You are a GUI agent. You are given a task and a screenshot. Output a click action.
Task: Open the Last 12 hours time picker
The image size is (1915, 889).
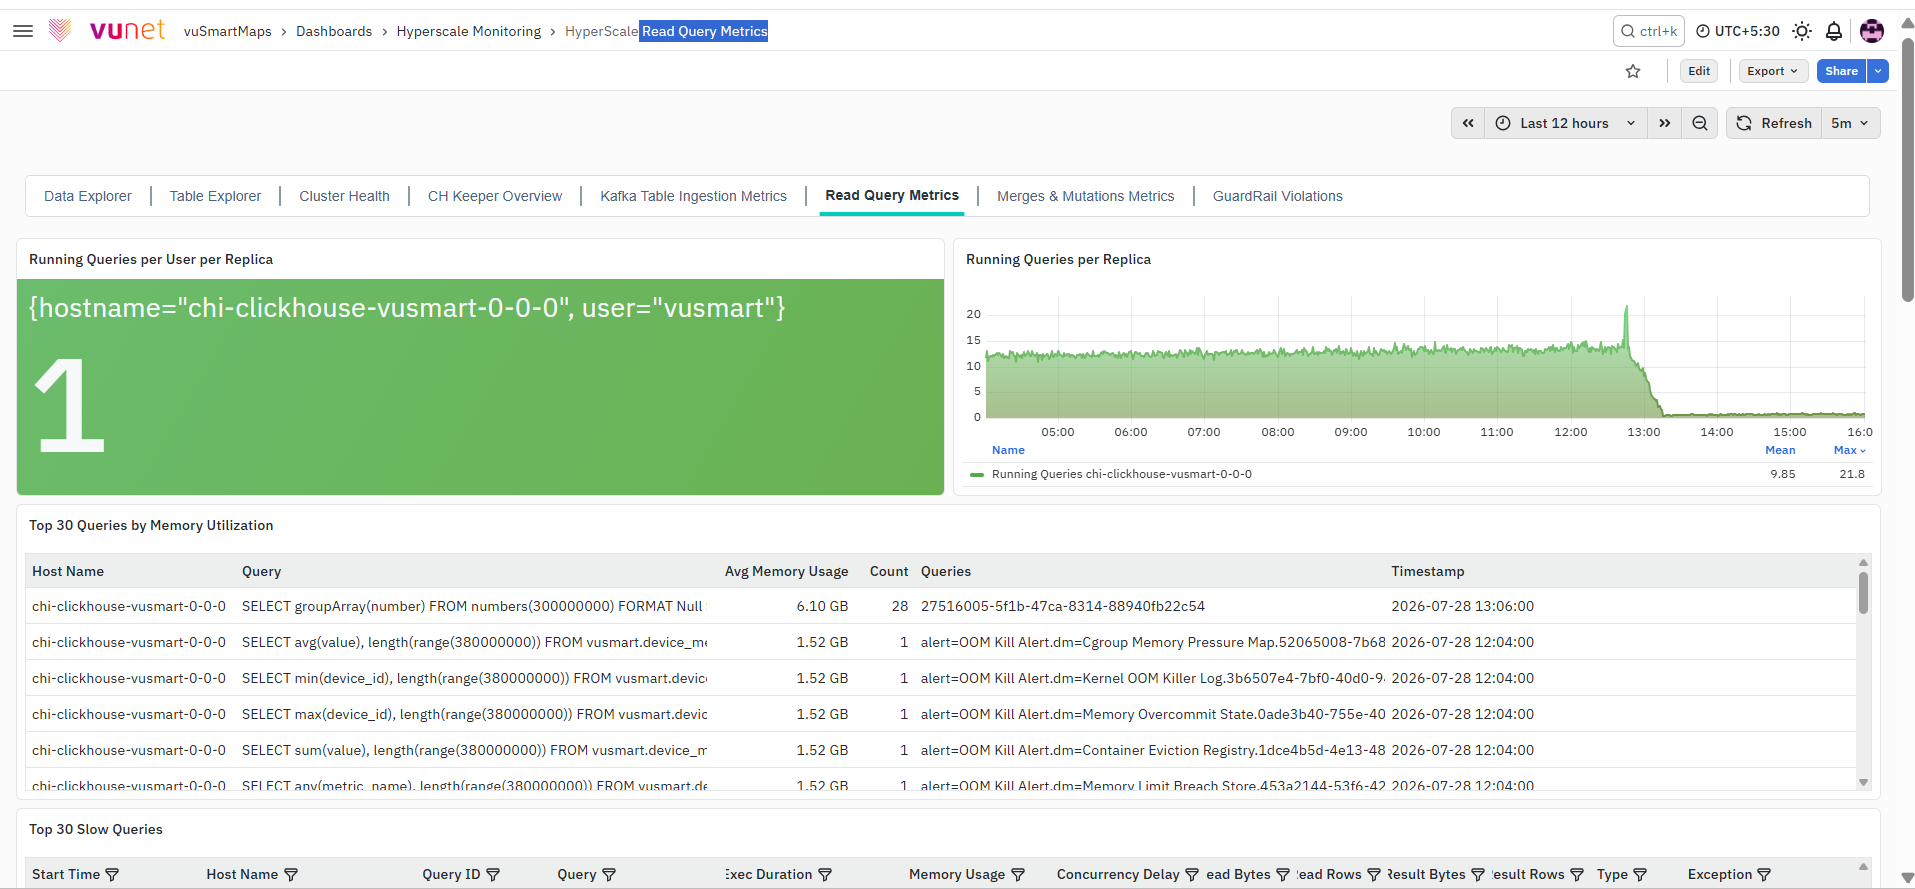[x=1566, y=123]
